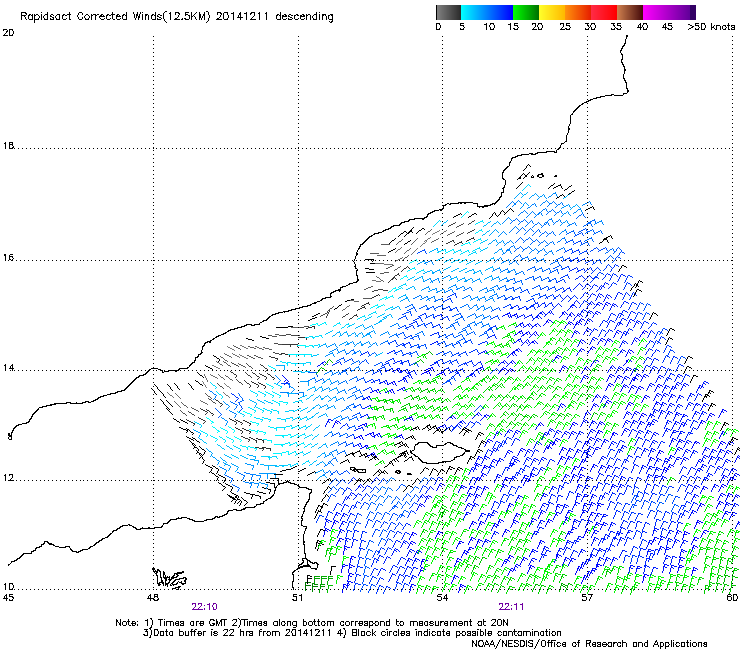Click the green 15–20 knot legend swatch
The image size is (740, 650).
pos(526,12)
